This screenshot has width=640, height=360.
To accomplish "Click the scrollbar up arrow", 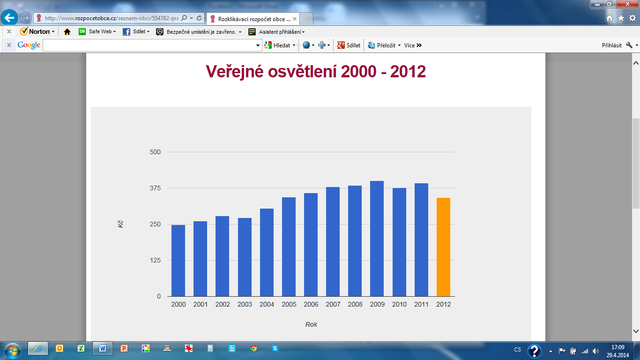I will point(636,63).
